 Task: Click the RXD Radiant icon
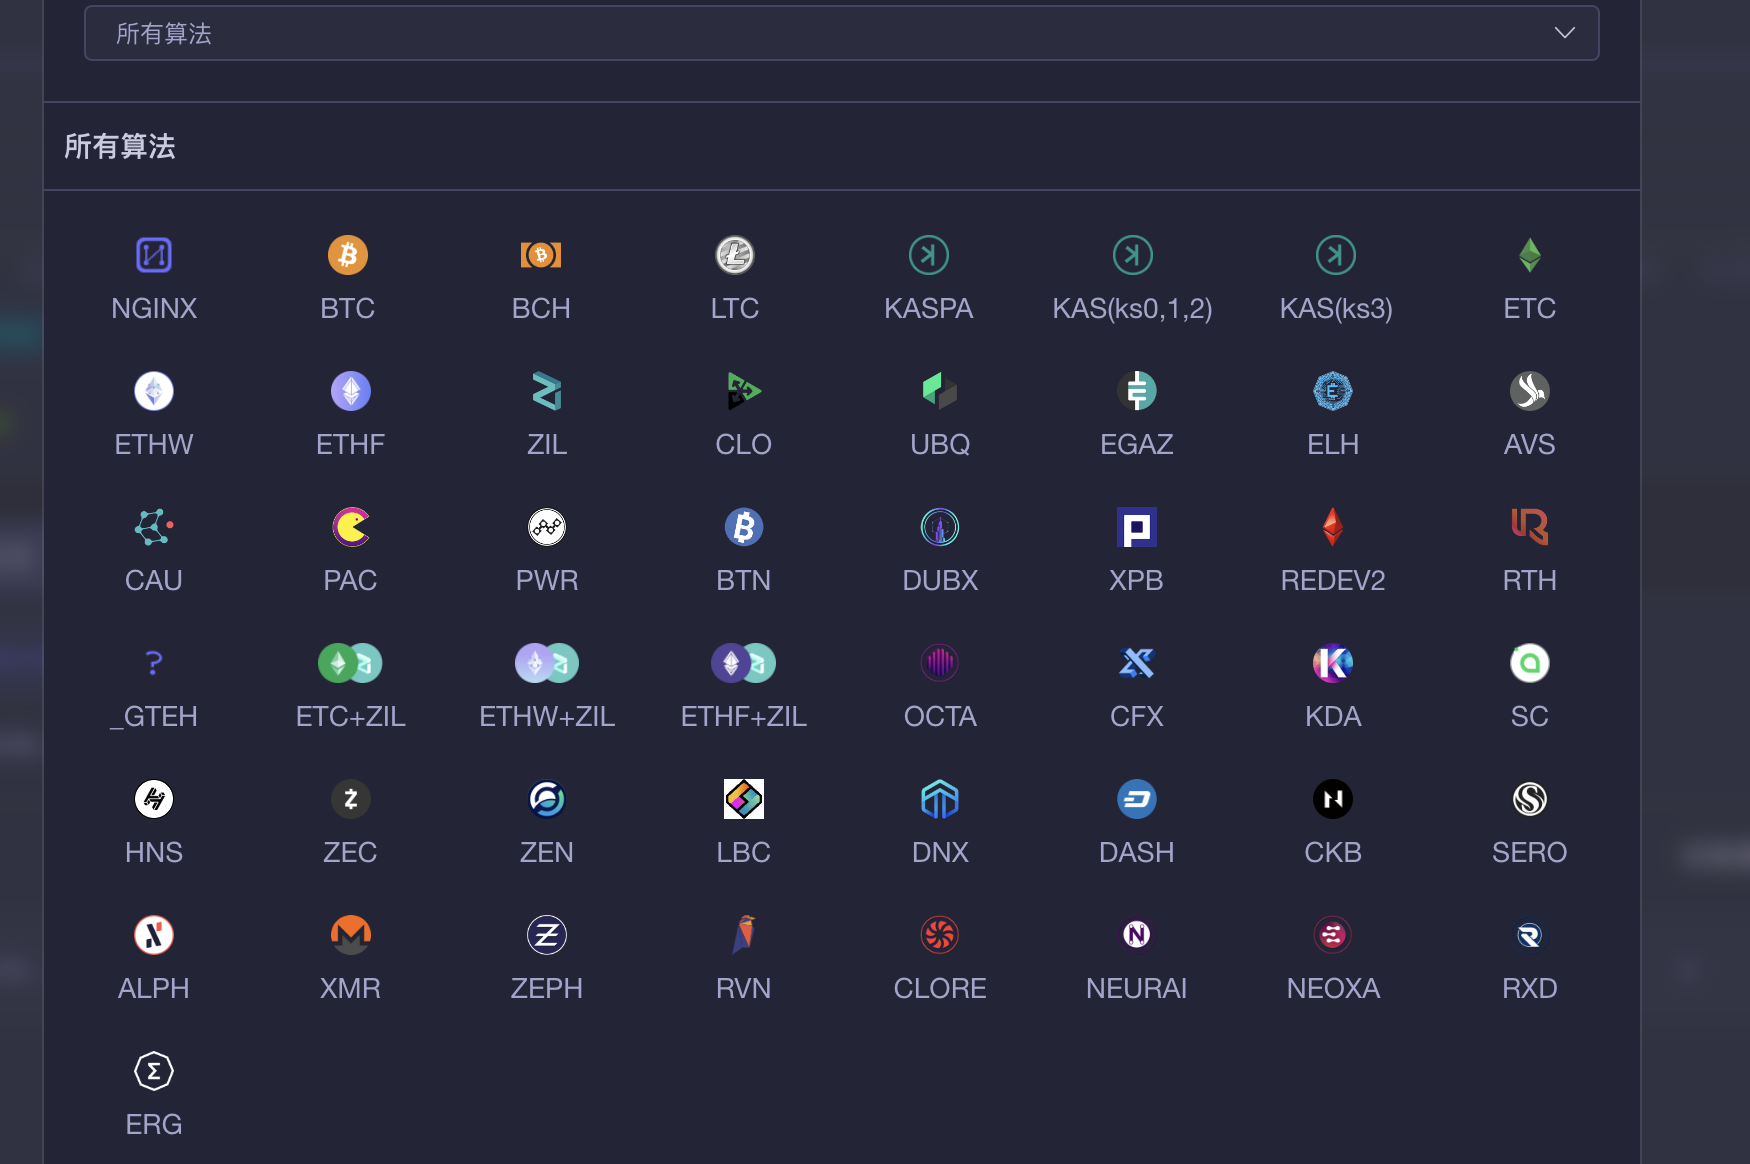1530,935
